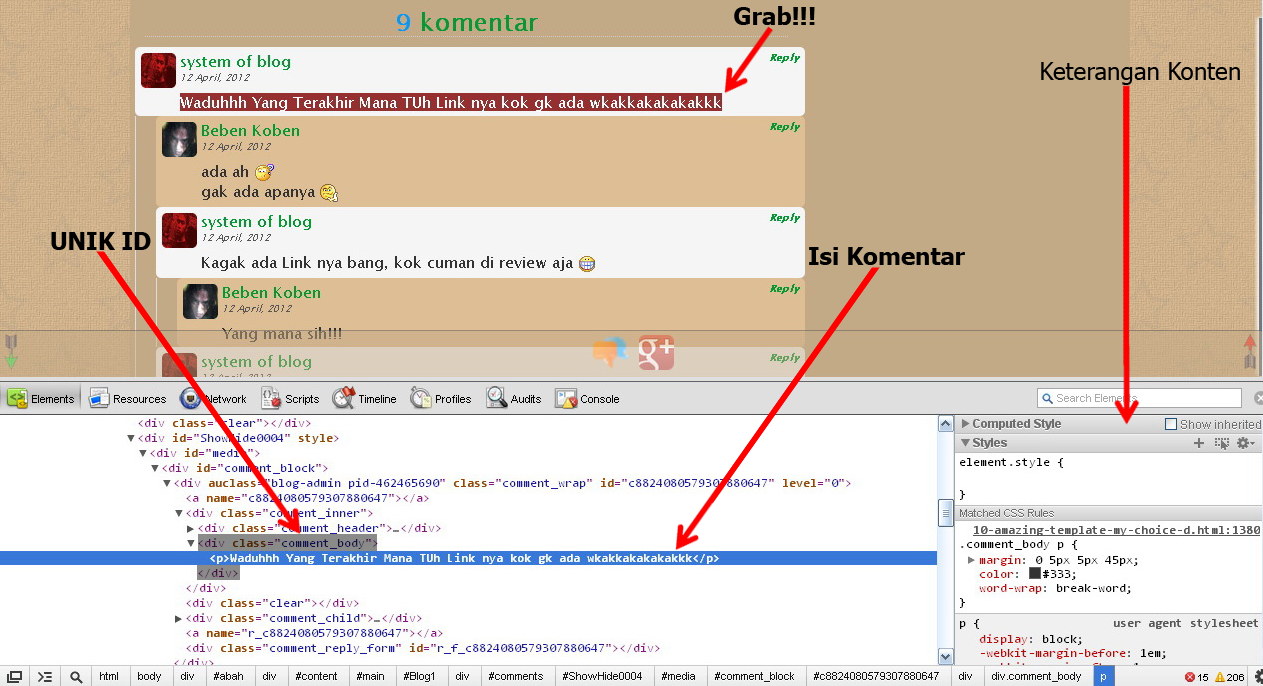Collapse the div id media node

click(x=144, y=453)
